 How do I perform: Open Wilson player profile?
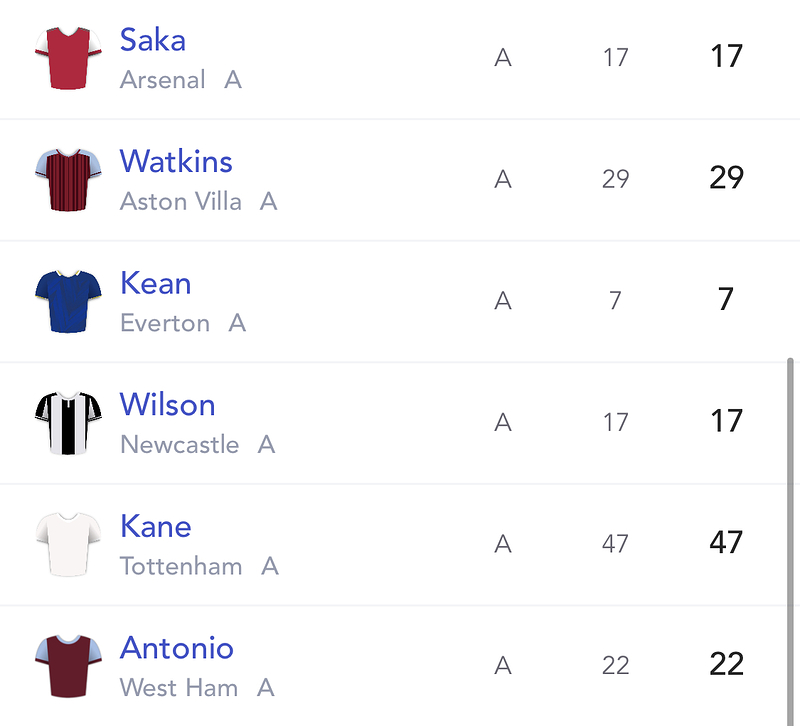167,405
